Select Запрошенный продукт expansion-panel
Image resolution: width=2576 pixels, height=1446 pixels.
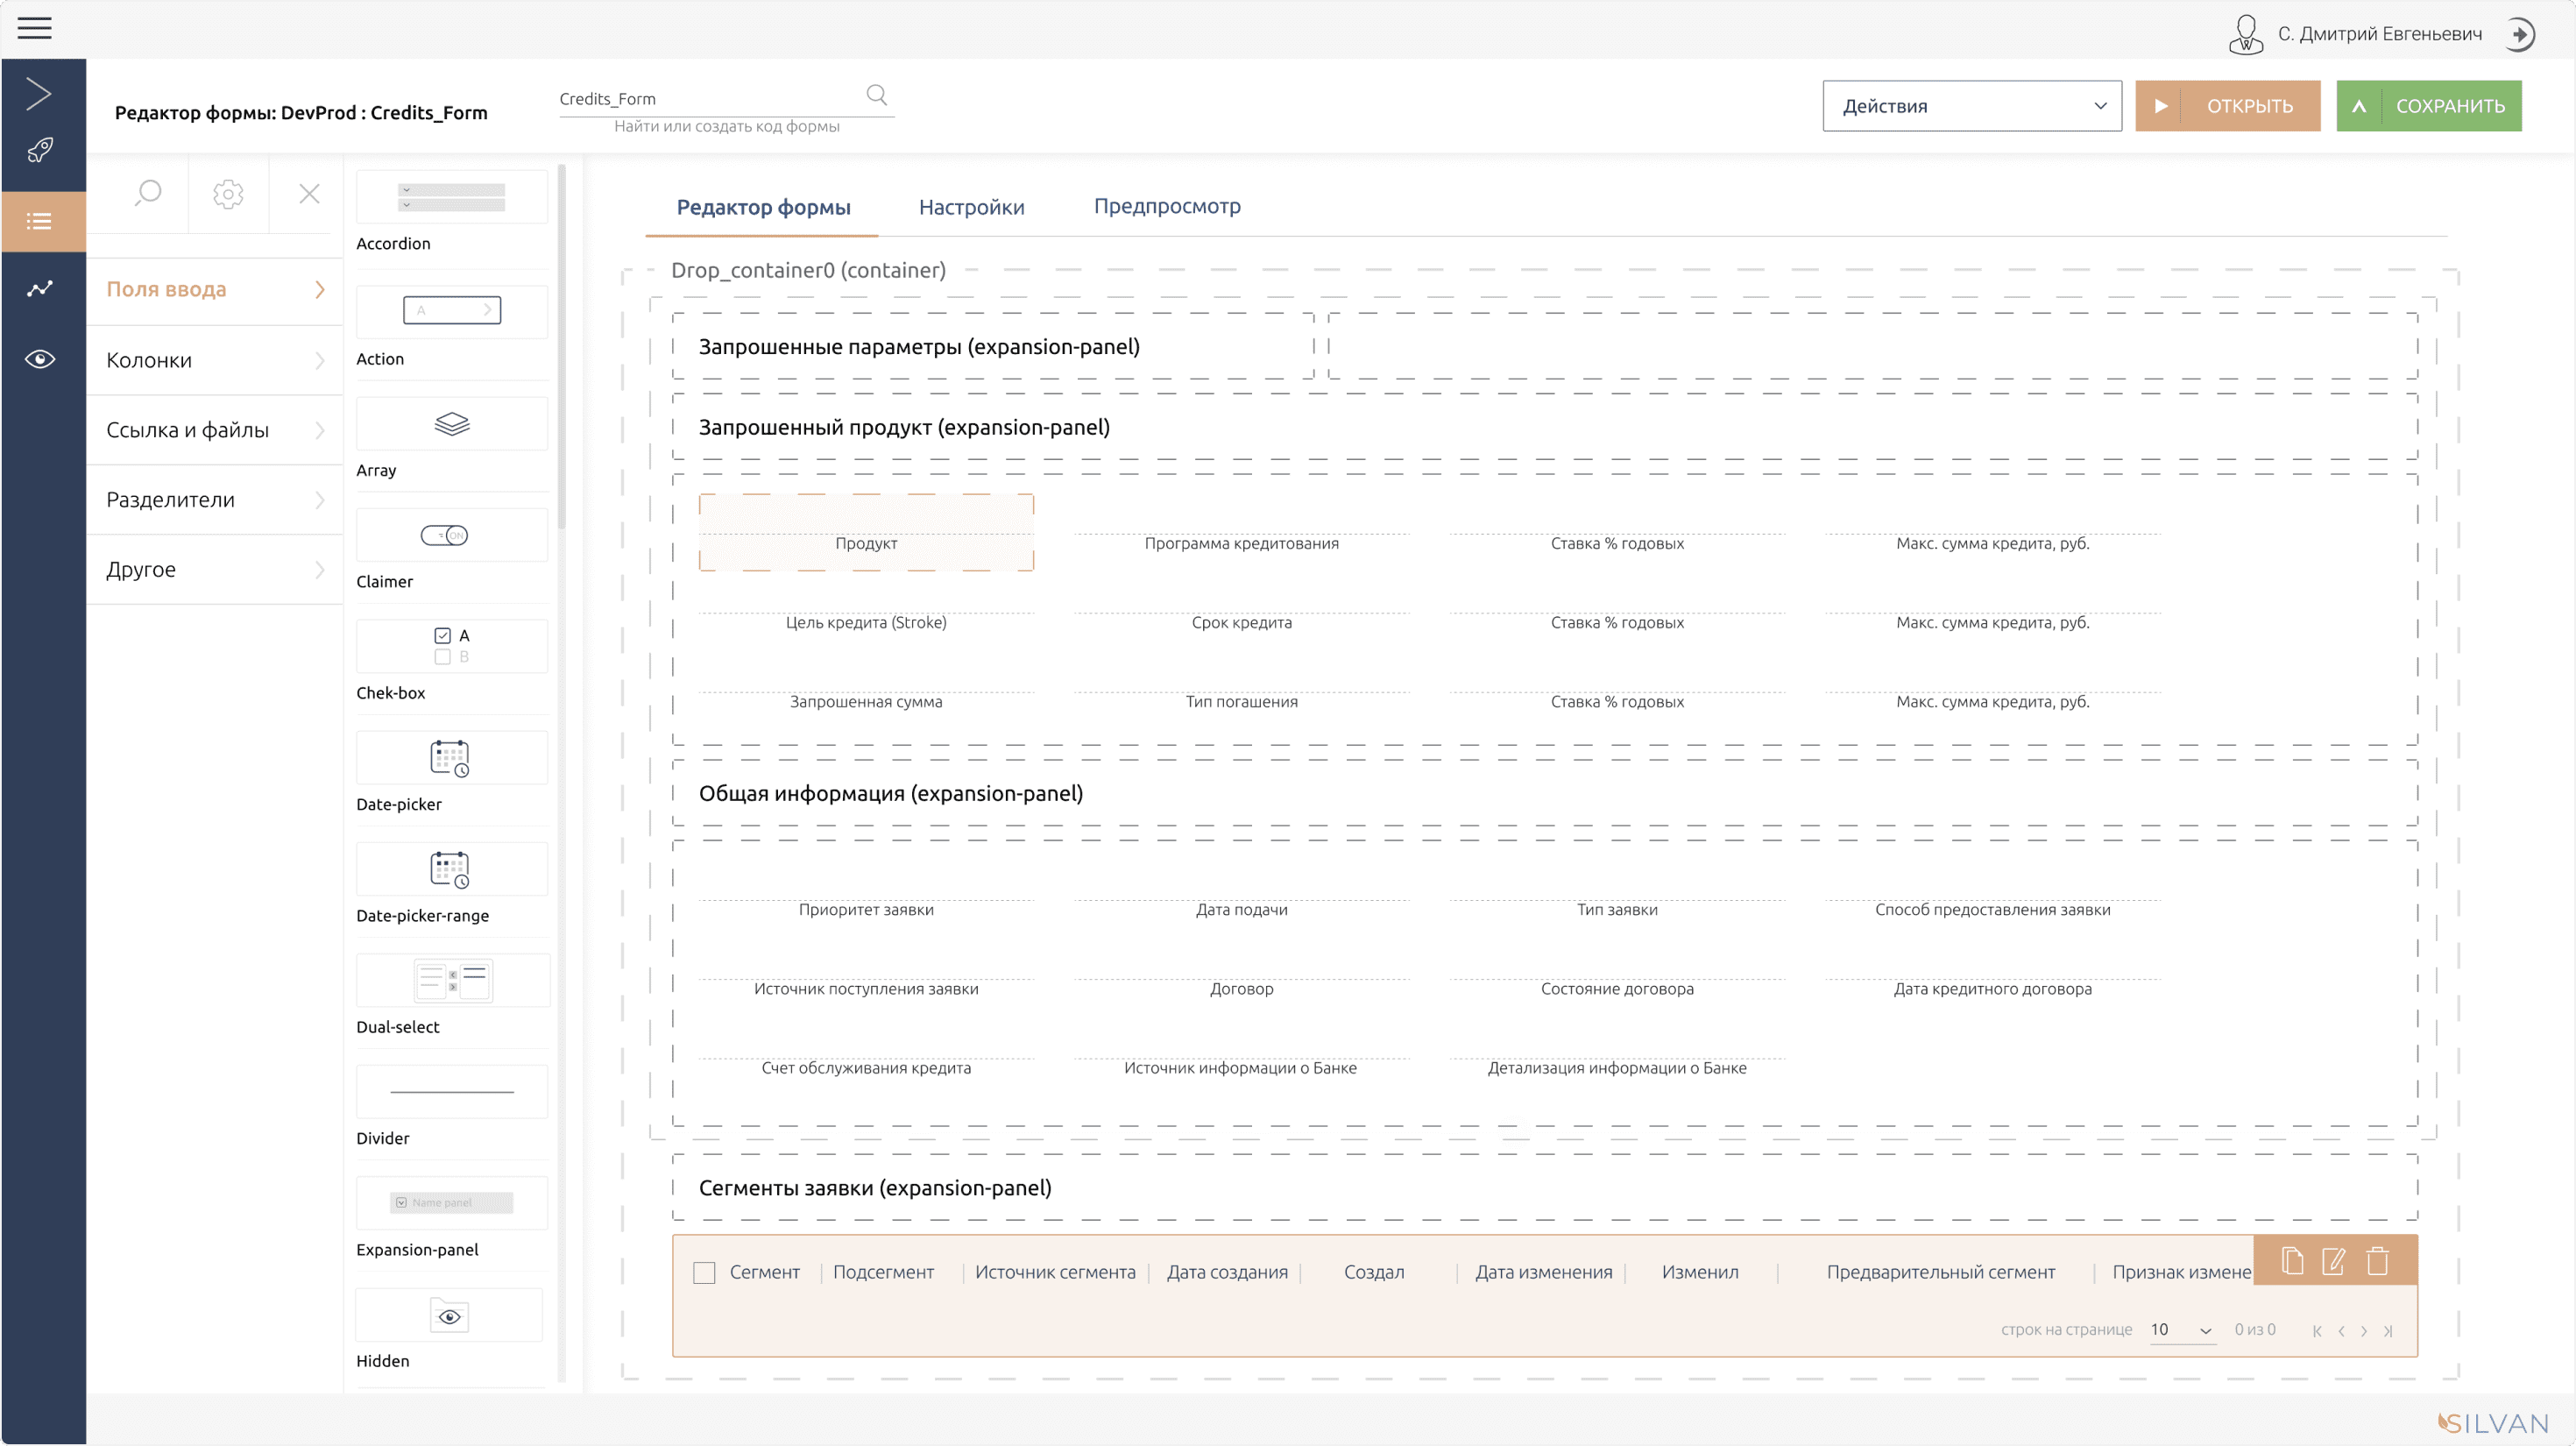click(1545, 427)
